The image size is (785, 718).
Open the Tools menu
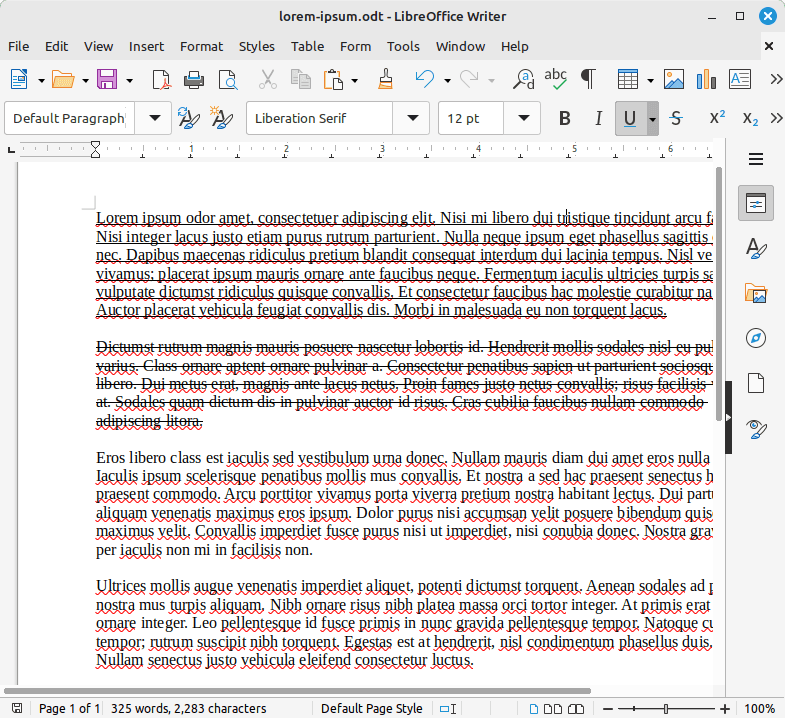tap(403, 47)
